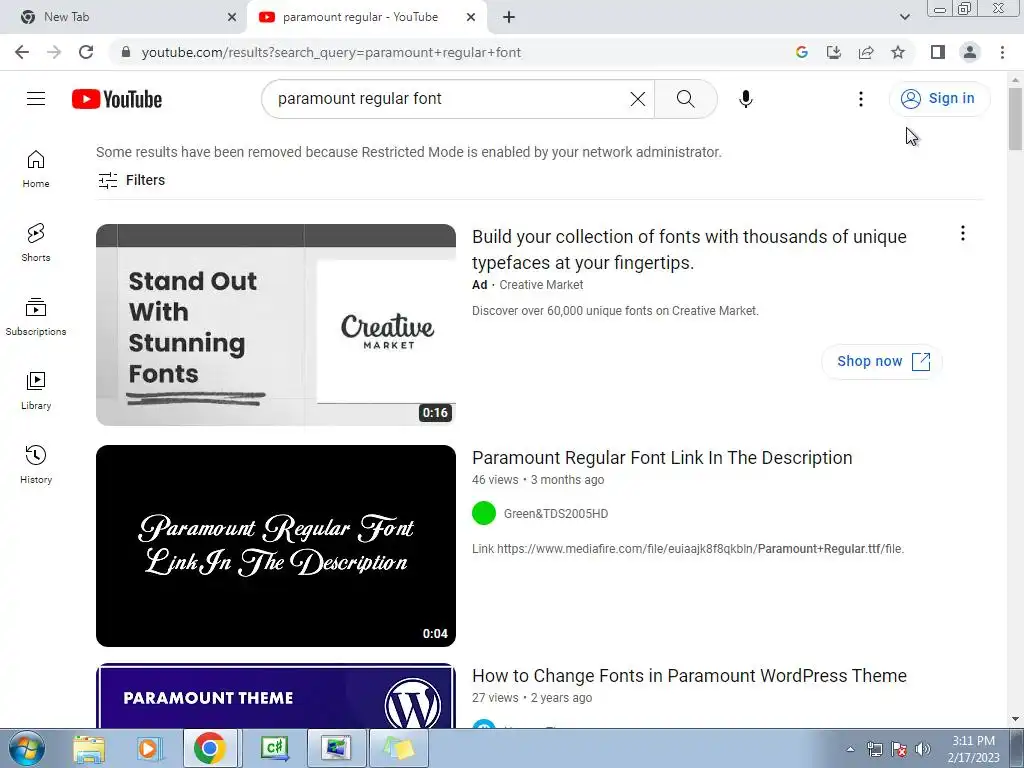
Task: Click the magnifier search button
Action: (685, 99)
